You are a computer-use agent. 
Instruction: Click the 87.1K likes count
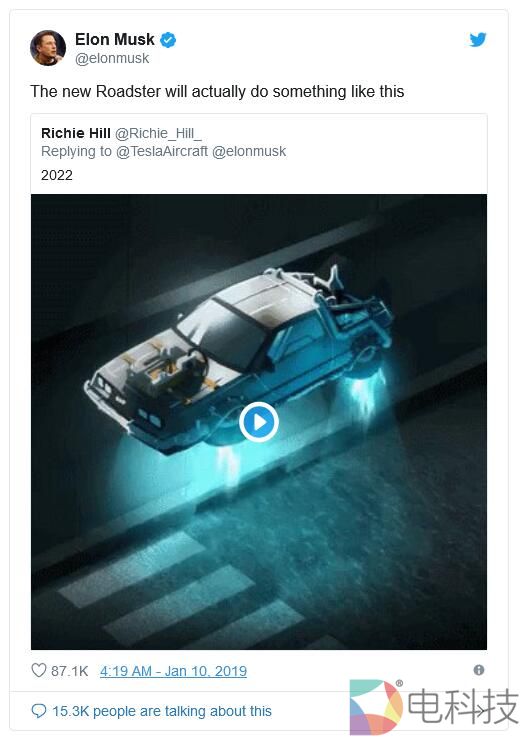click(x=70, y=671)
